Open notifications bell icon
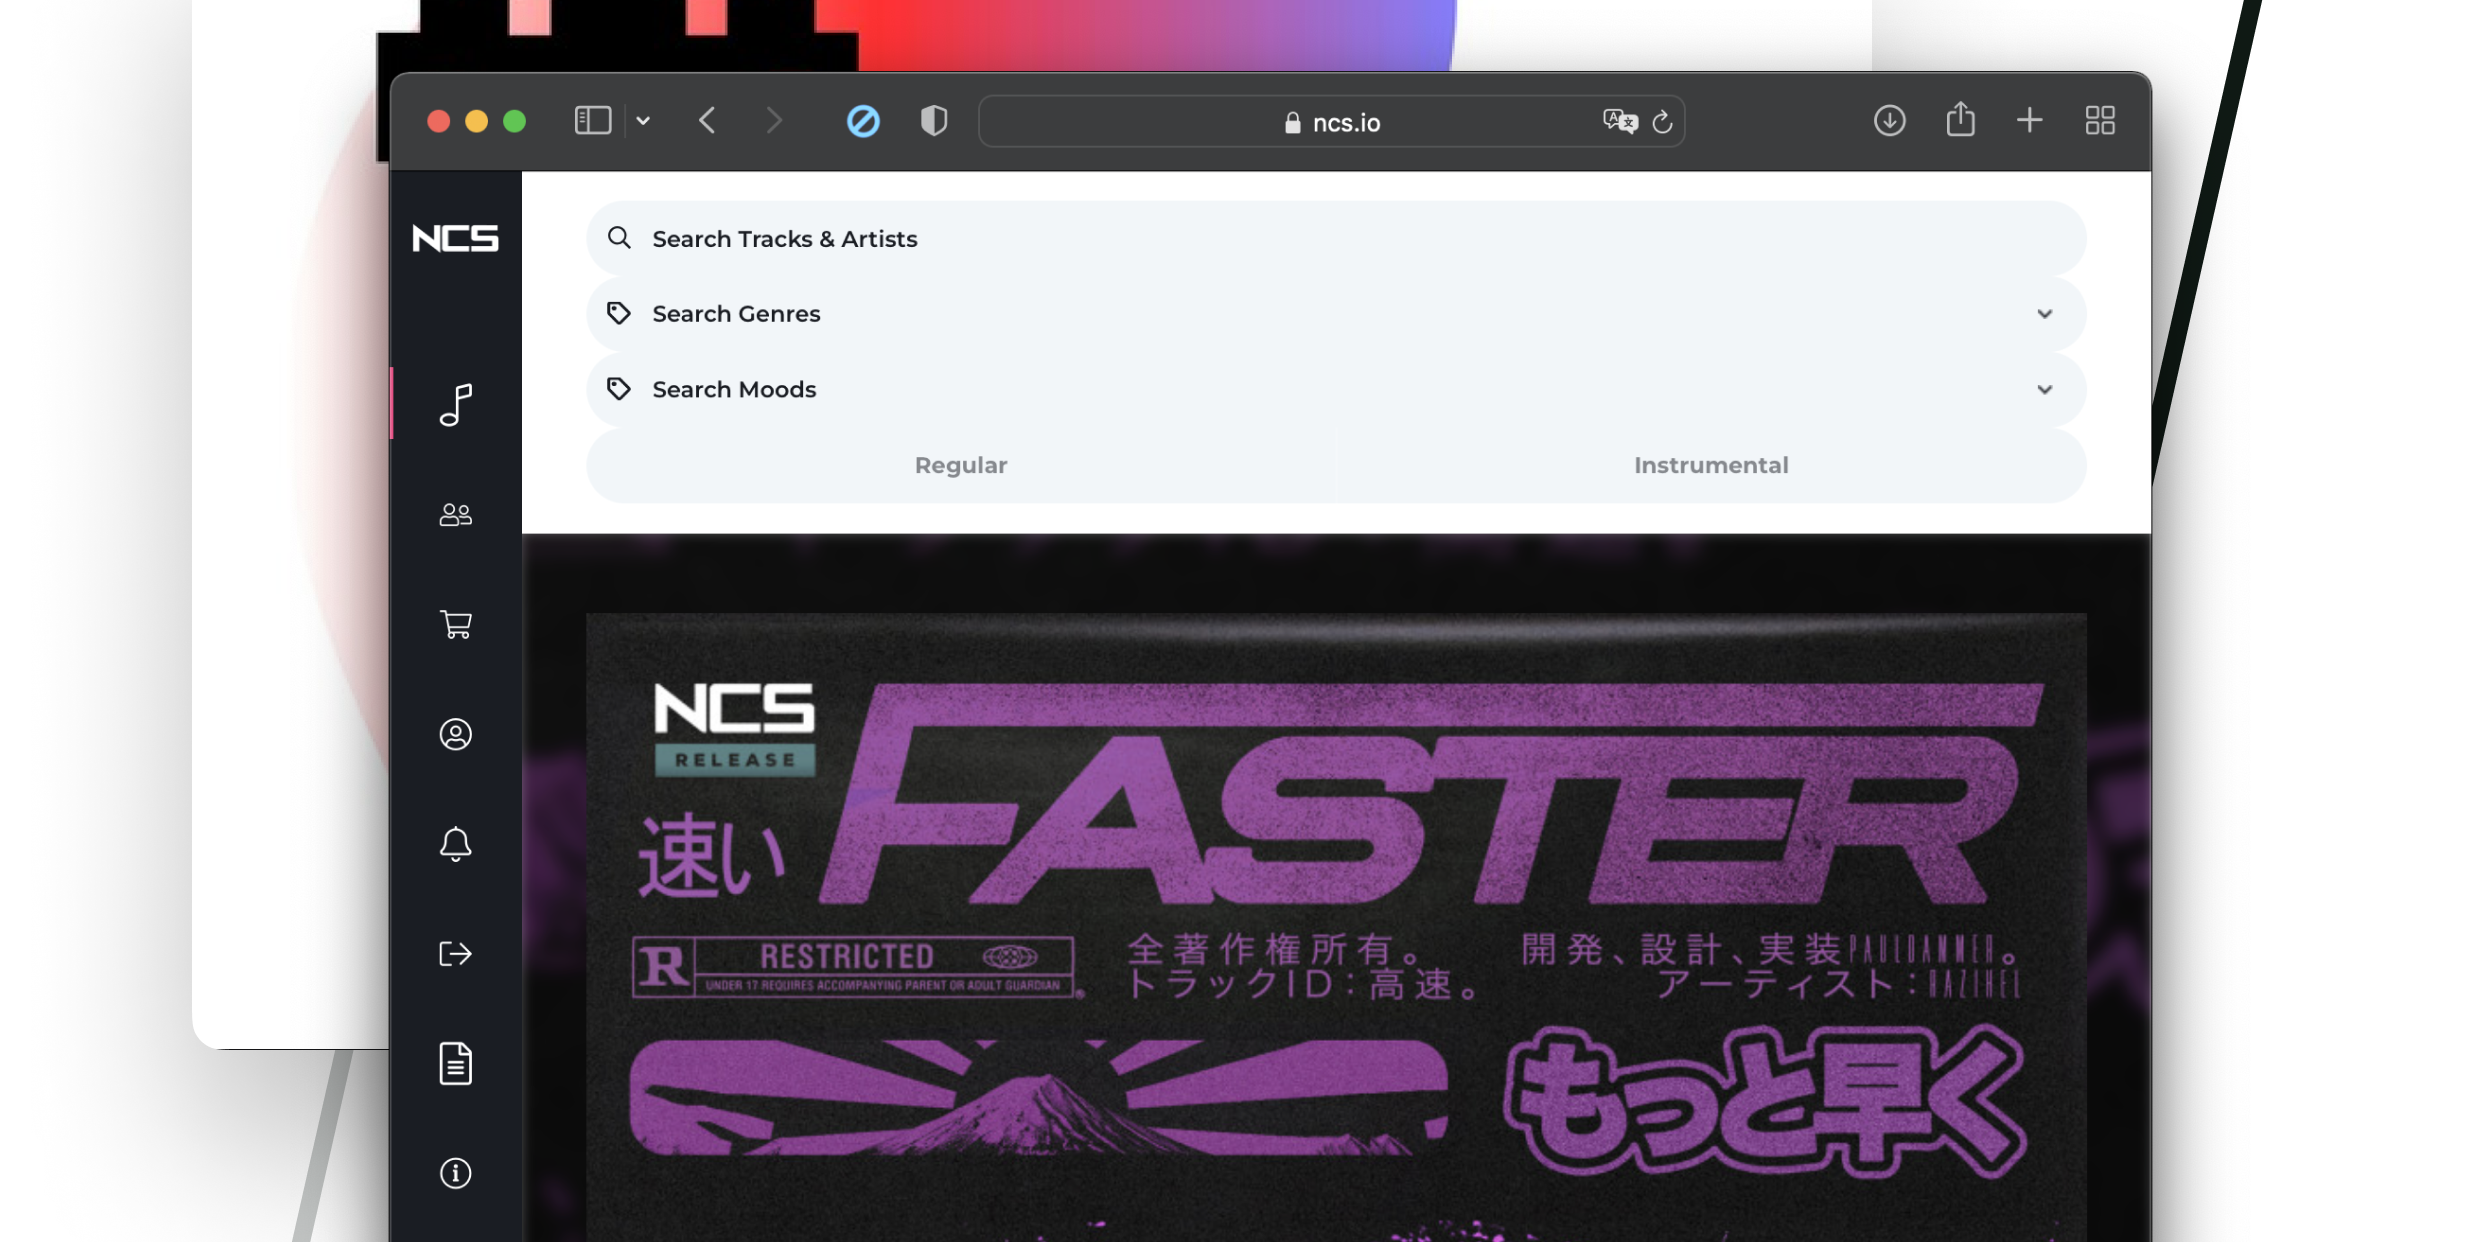The height and width of the screenshot is (1242, 2484). point(455,844)
